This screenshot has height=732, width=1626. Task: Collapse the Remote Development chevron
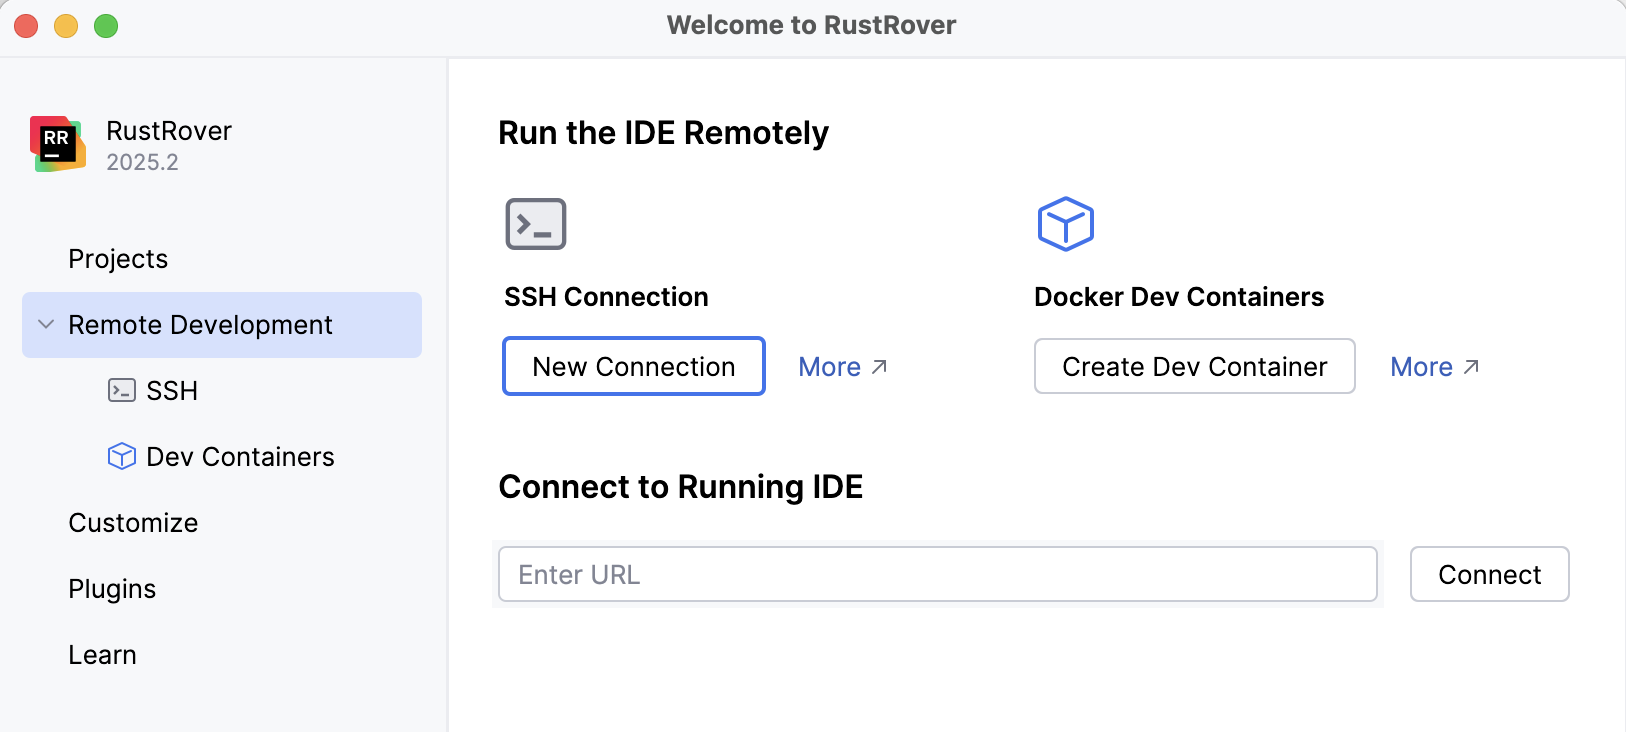(46, 325)
